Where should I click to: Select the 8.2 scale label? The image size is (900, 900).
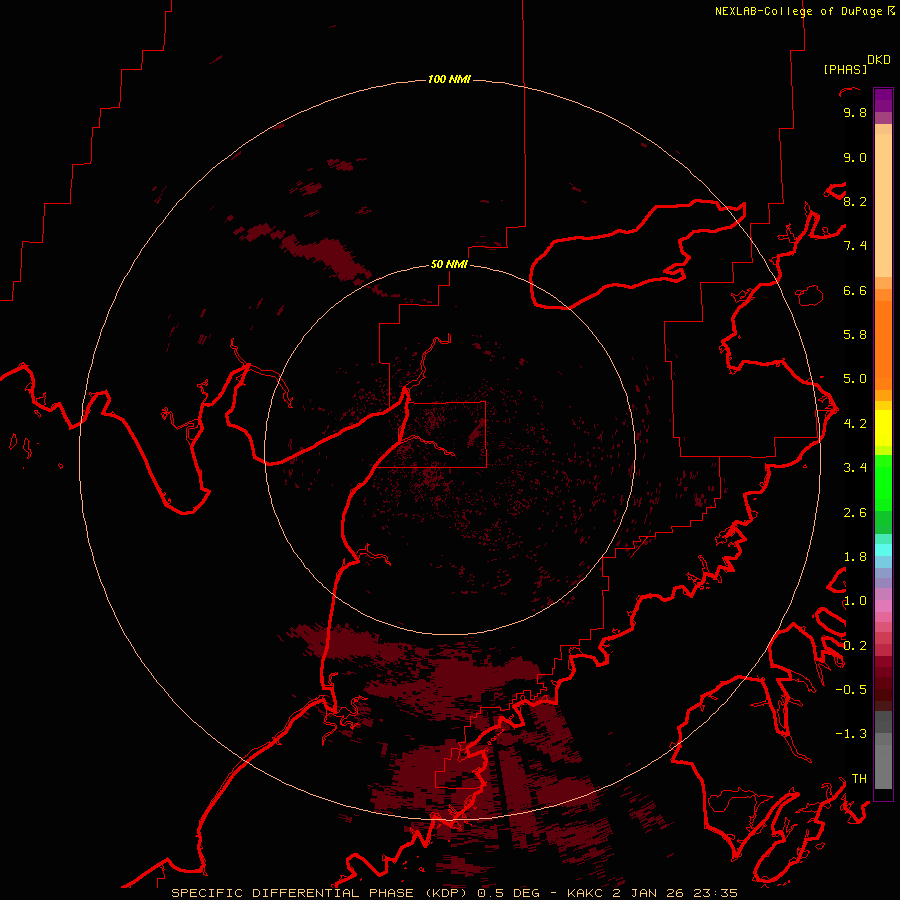point(855,201)
